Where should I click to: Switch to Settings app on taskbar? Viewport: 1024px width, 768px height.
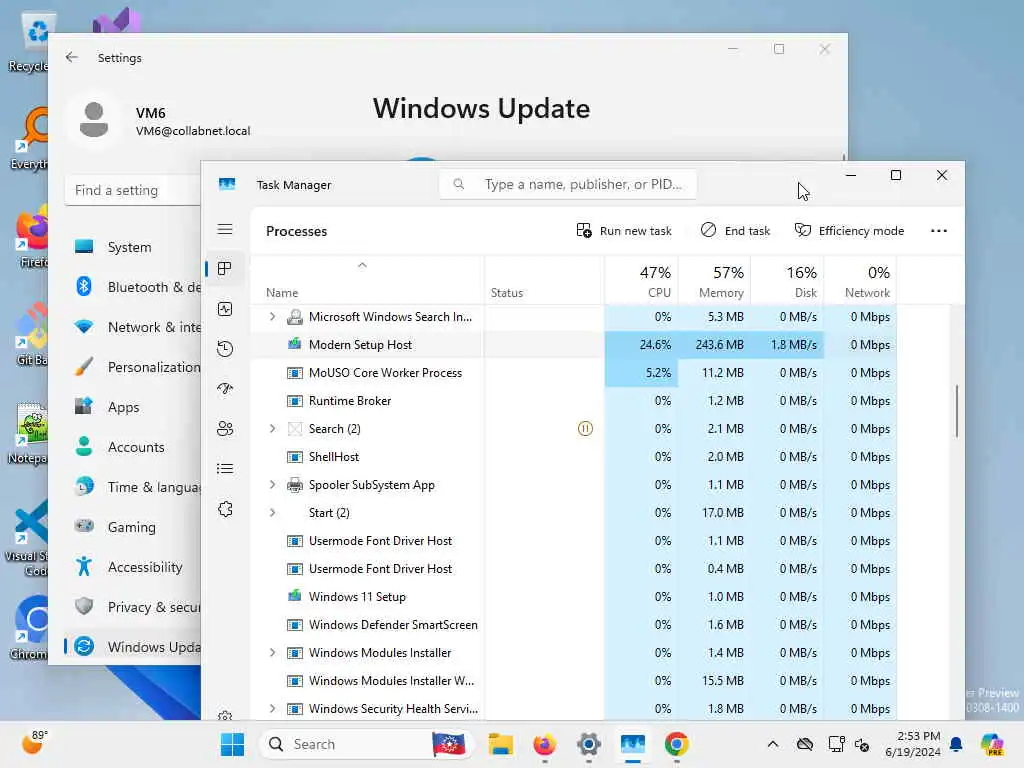[x=588, y=744]
